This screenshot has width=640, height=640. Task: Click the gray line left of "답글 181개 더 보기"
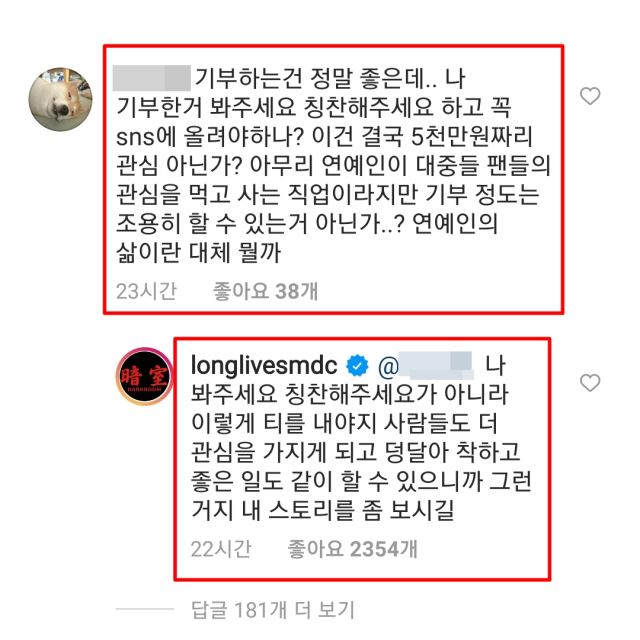pyautogui.click(x=144, y=609)
